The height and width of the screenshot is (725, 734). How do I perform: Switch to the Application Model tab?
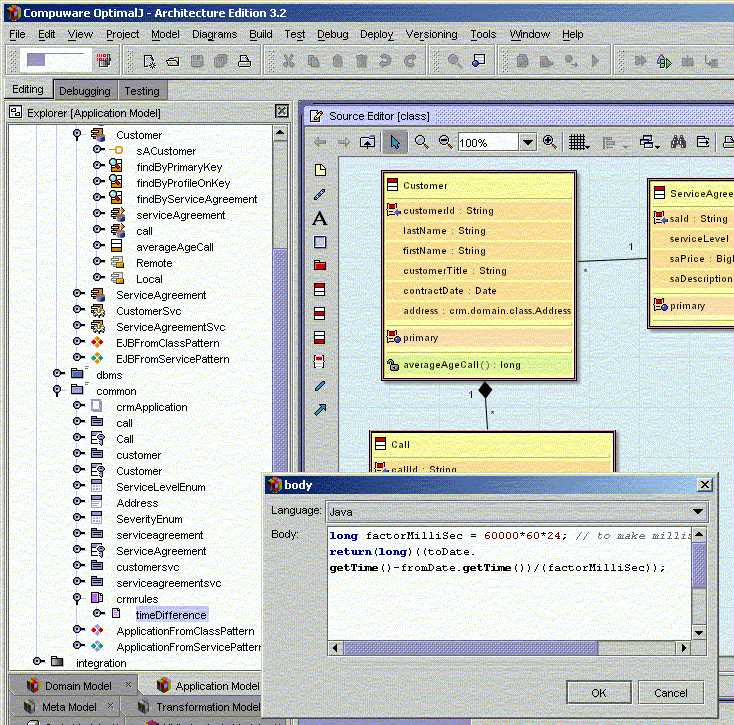pos(208,686)
